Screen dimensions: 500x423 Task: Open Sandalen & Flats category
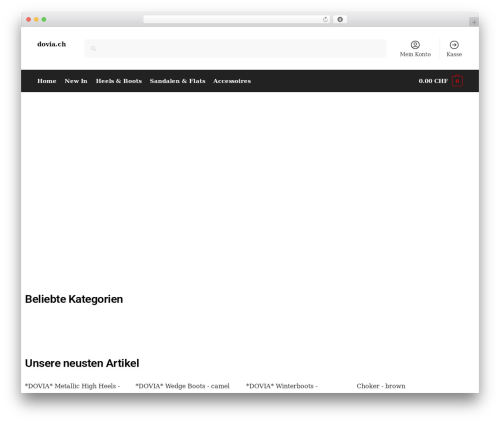(177, 81)
